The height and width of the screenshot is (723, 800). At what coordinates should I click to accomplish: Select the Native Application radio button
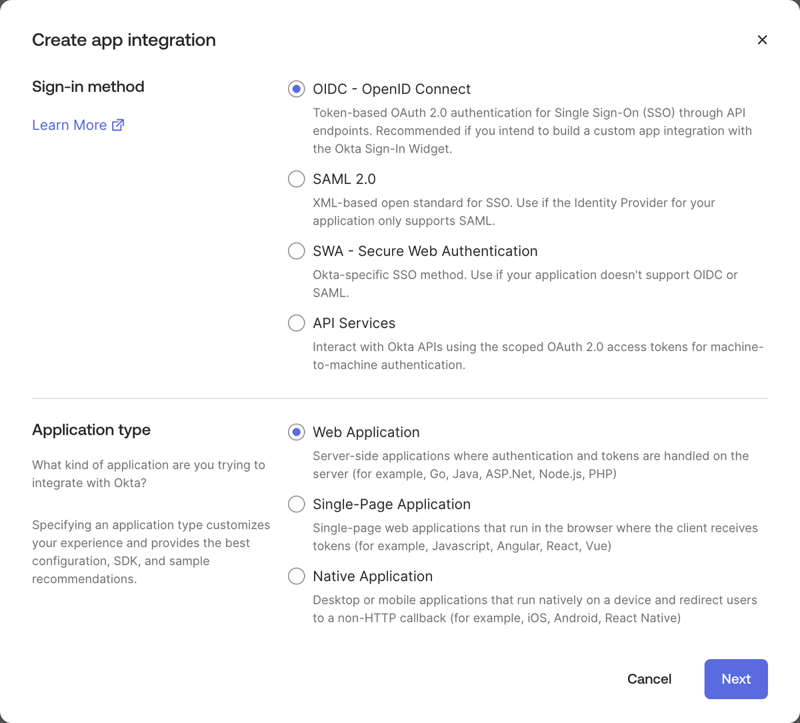point(296,576)
